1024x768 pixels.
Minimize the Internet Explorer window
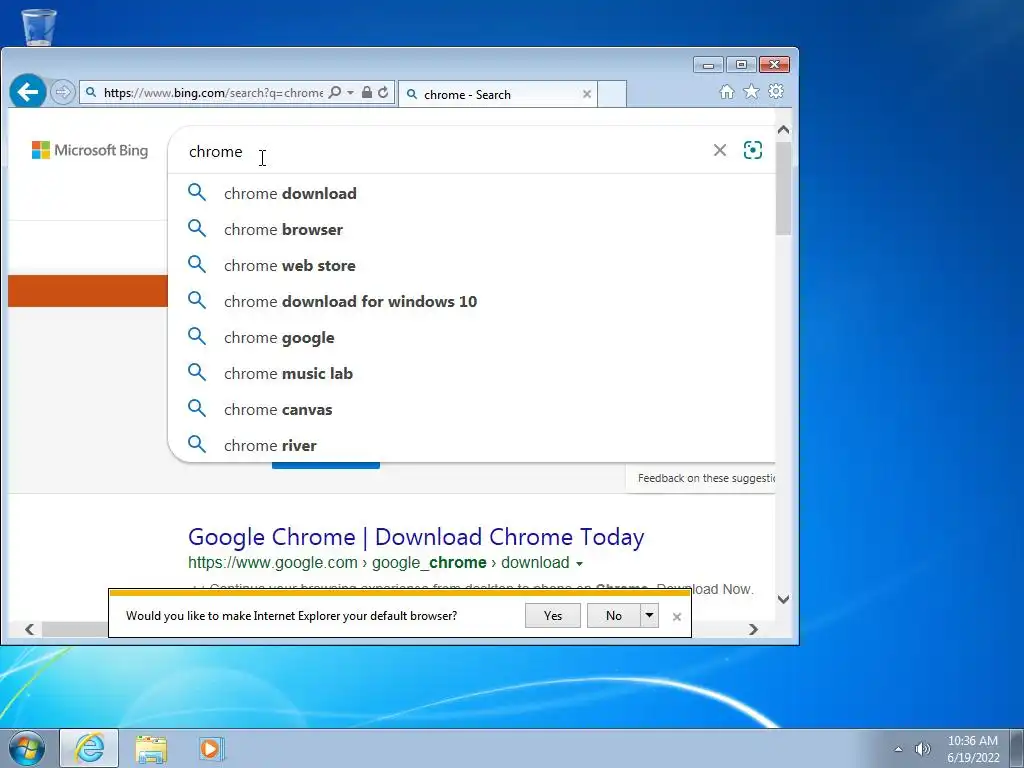click(x=708, y=65)
